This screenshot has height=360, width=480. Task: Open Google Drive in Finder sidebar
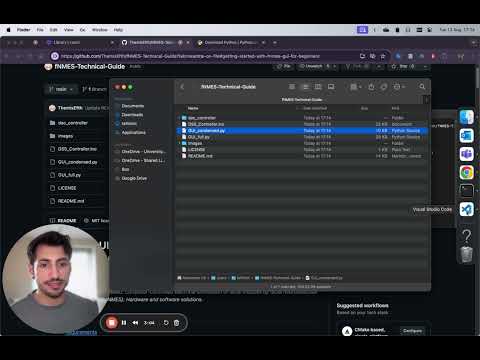pos(134,178)
